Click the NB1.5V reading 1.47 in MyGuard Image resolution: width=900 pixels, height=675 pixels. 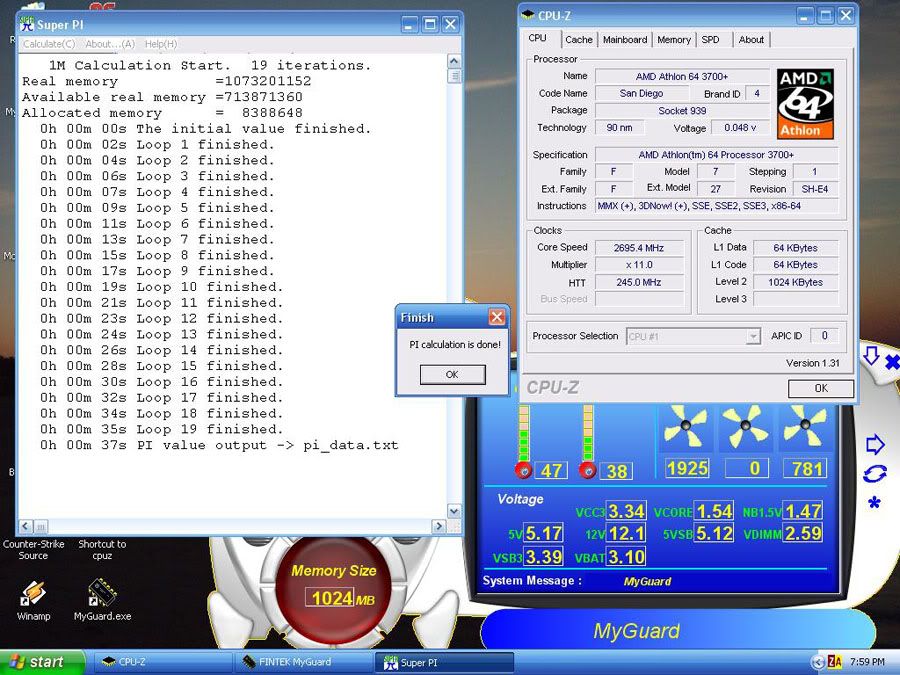[803, 511]
